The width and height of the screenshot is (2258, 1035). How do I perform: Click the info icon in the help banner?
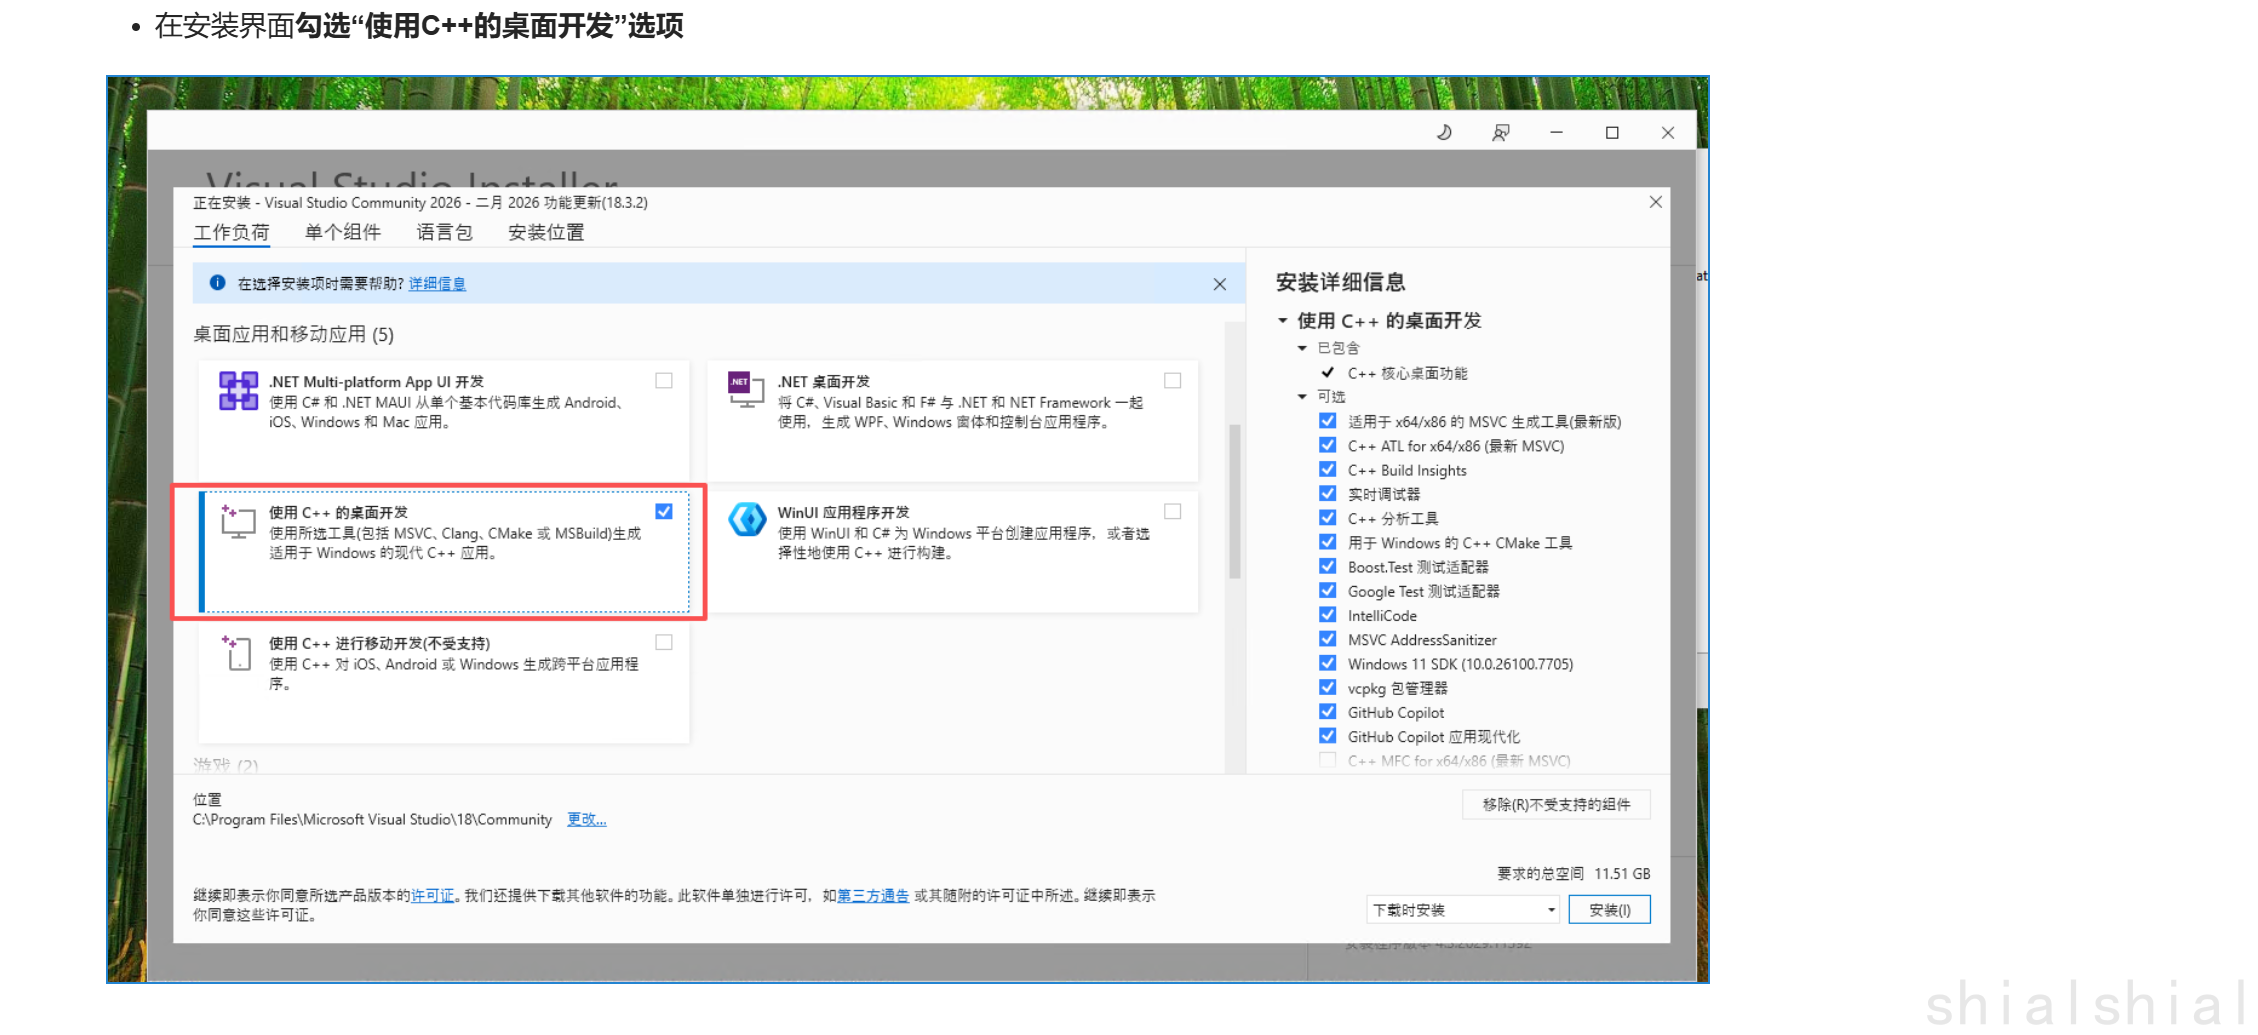[x=217, y=283]
